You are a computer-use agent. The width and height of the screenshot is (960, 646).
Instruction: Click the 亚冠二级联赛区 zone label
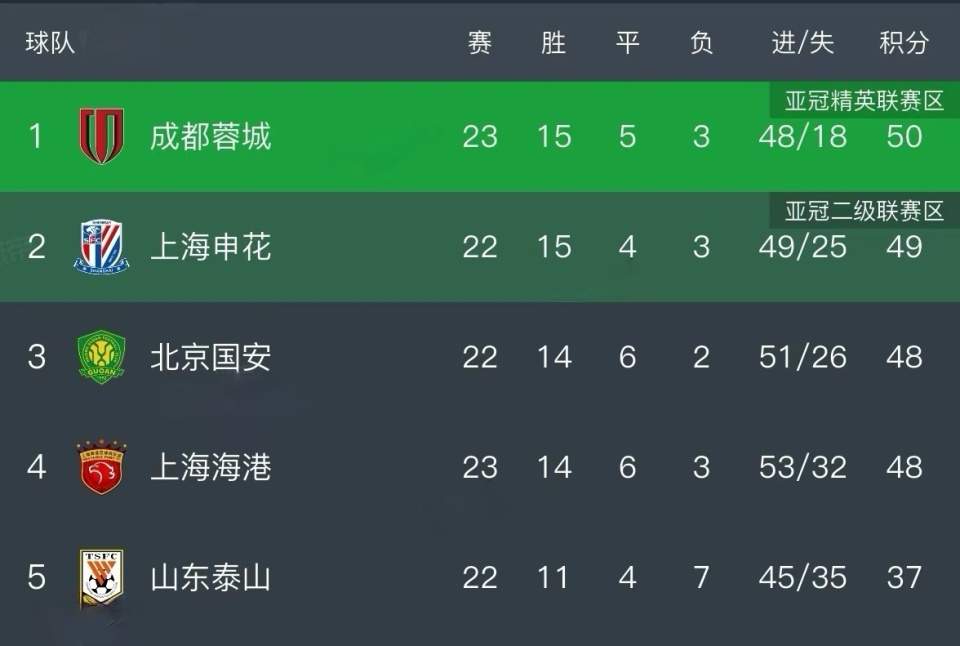click(864, 211)
